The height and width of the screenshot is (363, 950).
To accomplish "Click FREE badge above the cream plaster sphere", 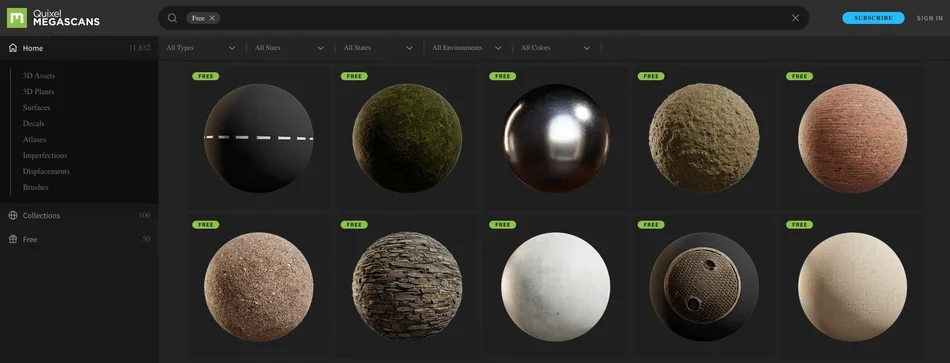I will [x=799, y=225].
